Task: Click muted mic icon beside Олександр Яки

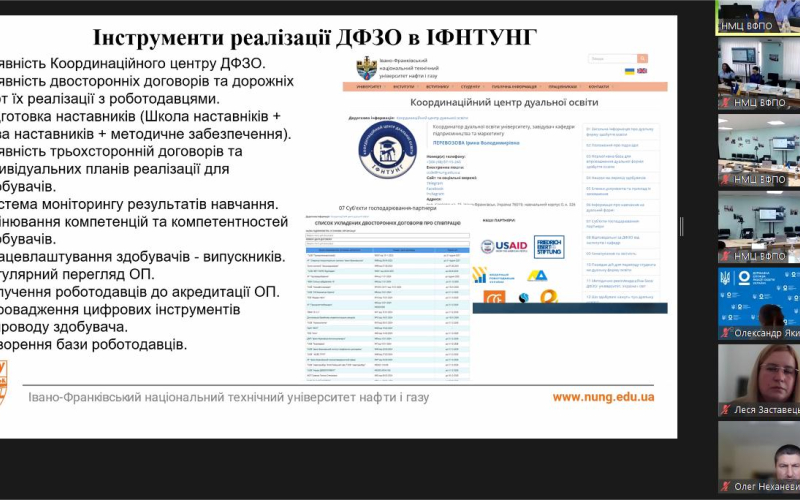Action: point(725,333)
